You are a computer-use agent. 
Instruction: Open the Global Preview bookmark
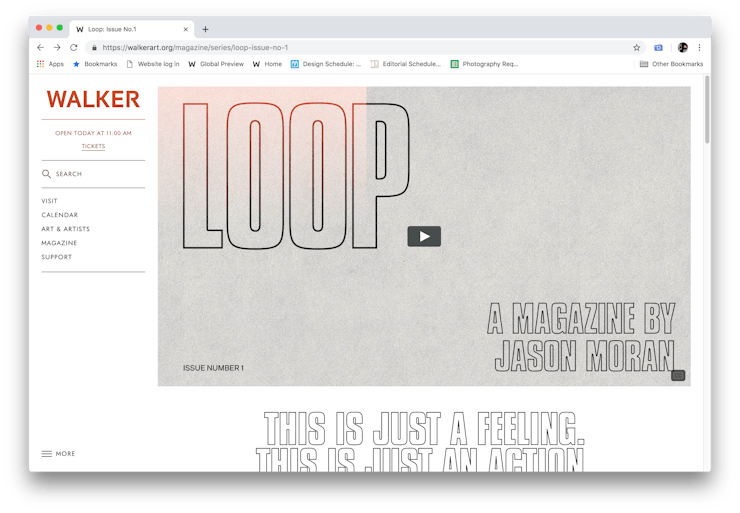coord(217,64)
